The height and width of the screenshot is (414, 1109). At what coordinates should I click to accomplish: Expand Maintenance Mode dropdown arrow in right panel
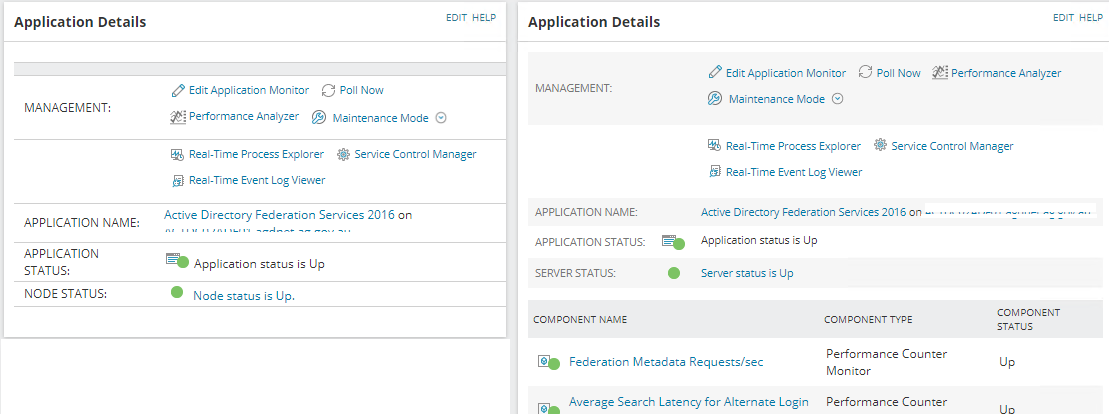[838, 99]
